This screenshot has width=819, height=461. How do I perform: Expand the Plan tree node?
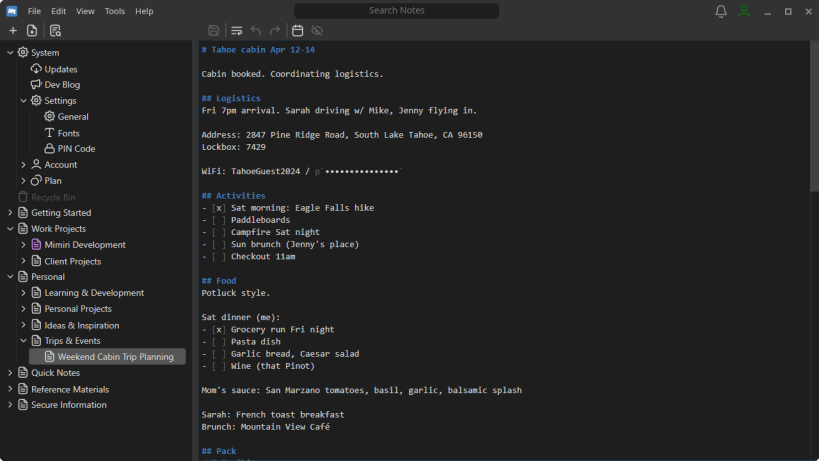click(24, 180)
